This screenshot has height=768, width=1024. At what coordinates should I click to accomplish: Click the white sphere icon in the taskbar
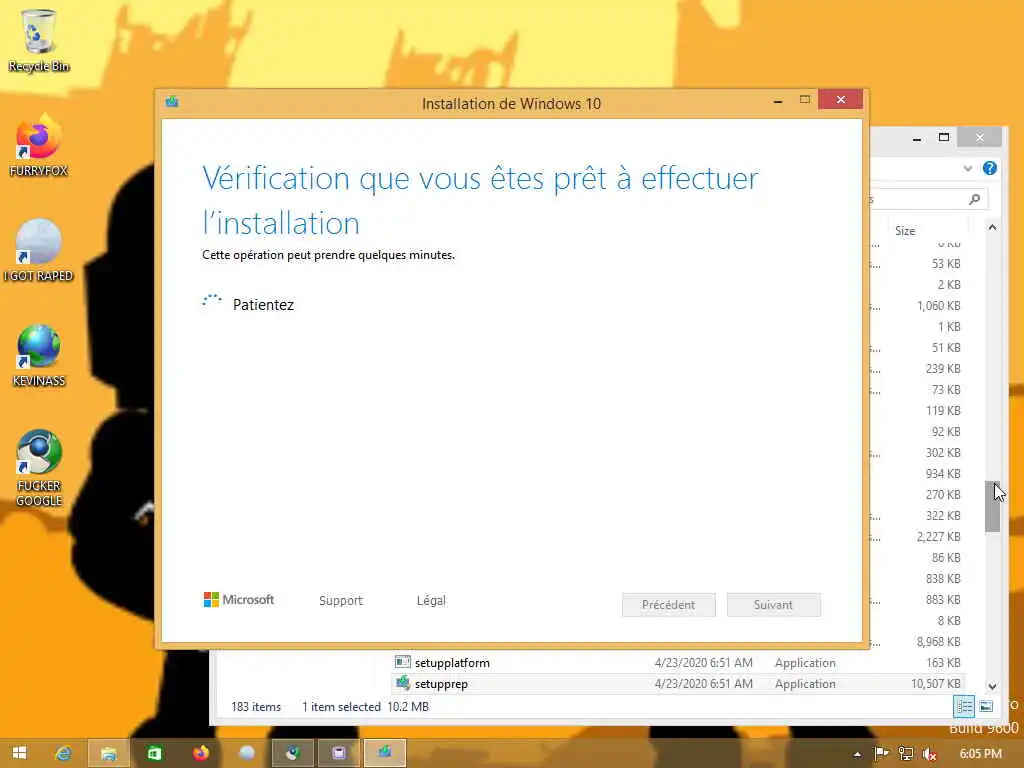coord(246,753)
